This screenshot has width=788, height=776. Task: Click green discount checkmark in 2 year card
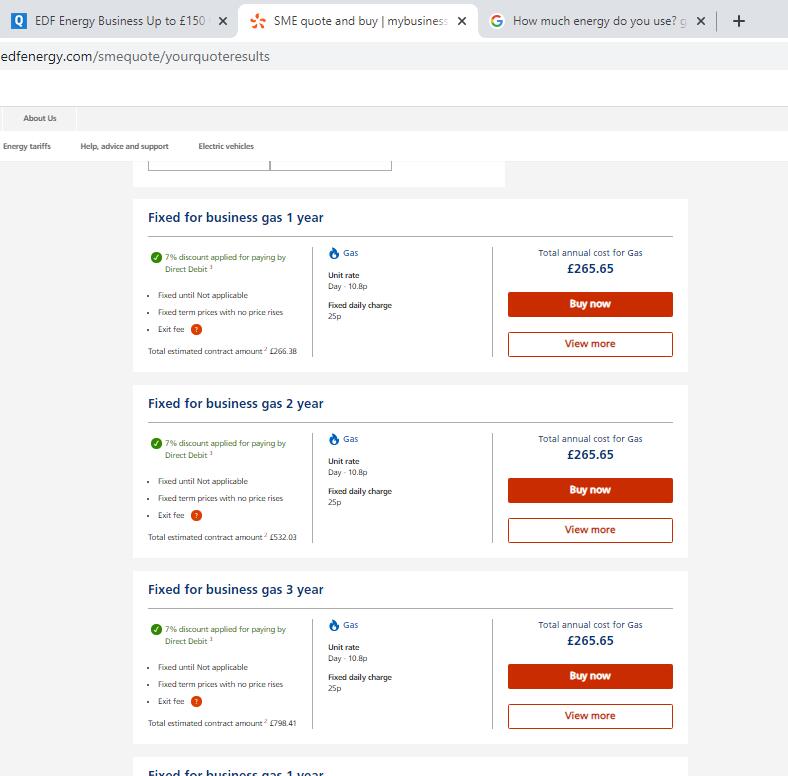pyautogui.click(x=156, y=443)
